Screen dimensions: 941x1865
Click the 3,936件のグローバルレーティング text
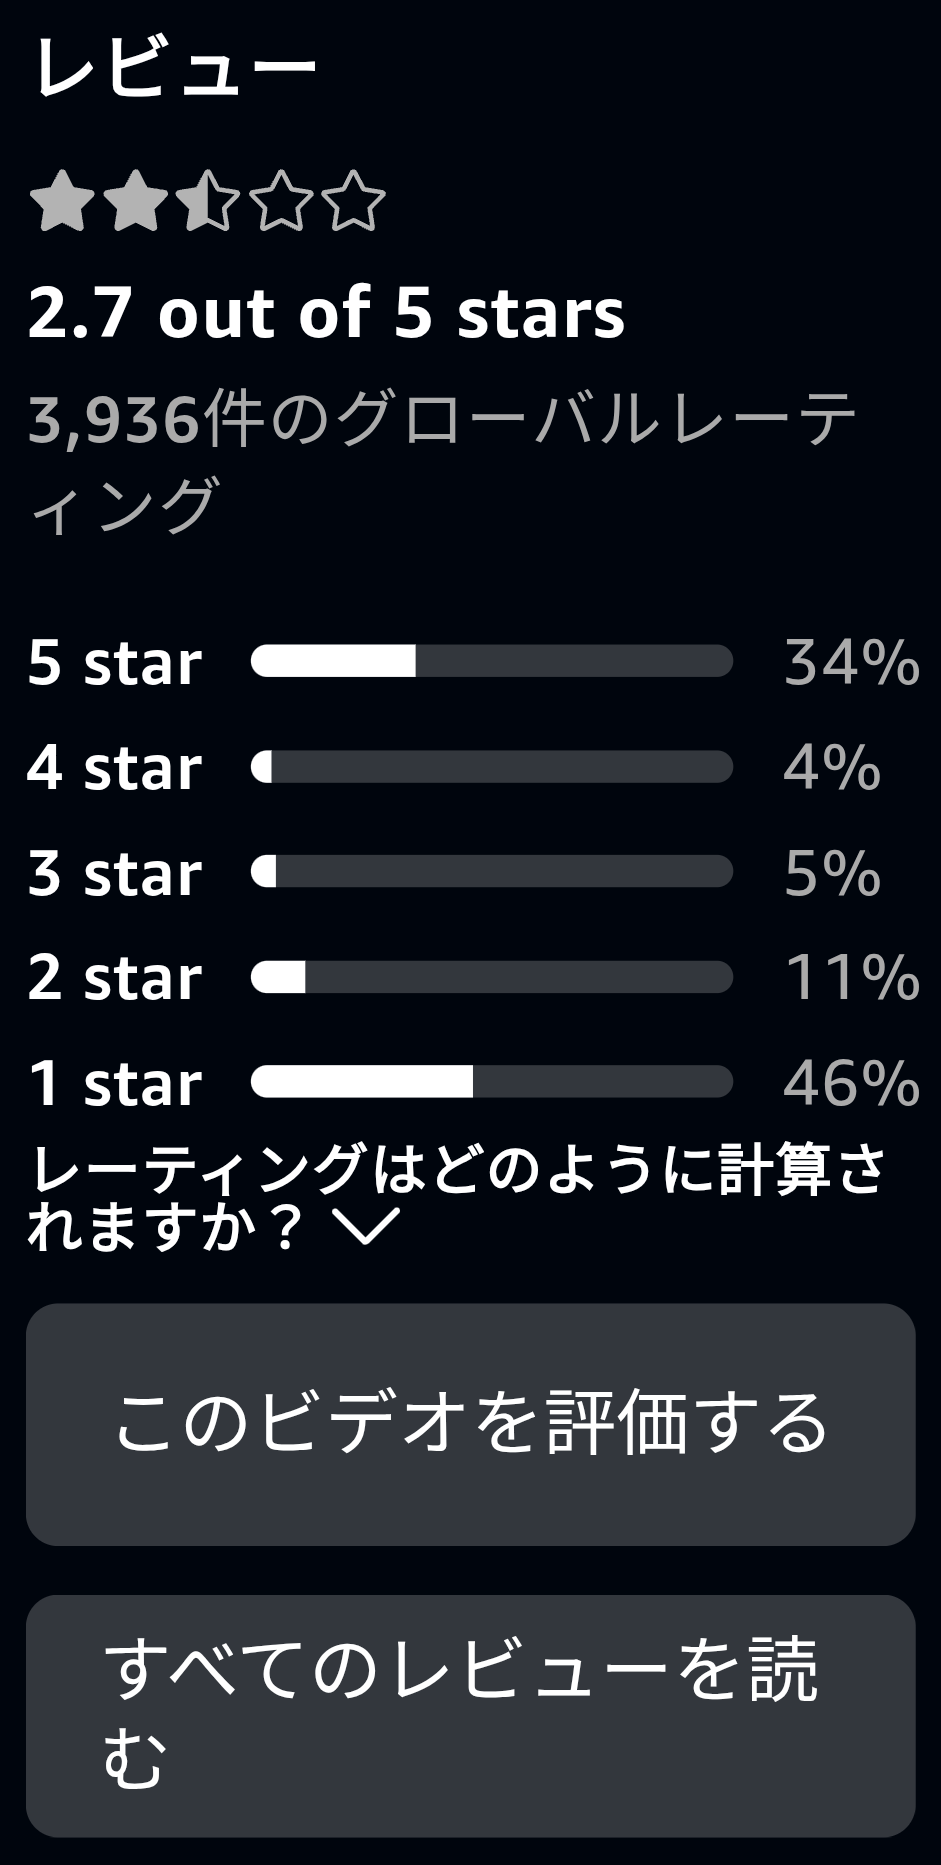click(x=443, y=461)
